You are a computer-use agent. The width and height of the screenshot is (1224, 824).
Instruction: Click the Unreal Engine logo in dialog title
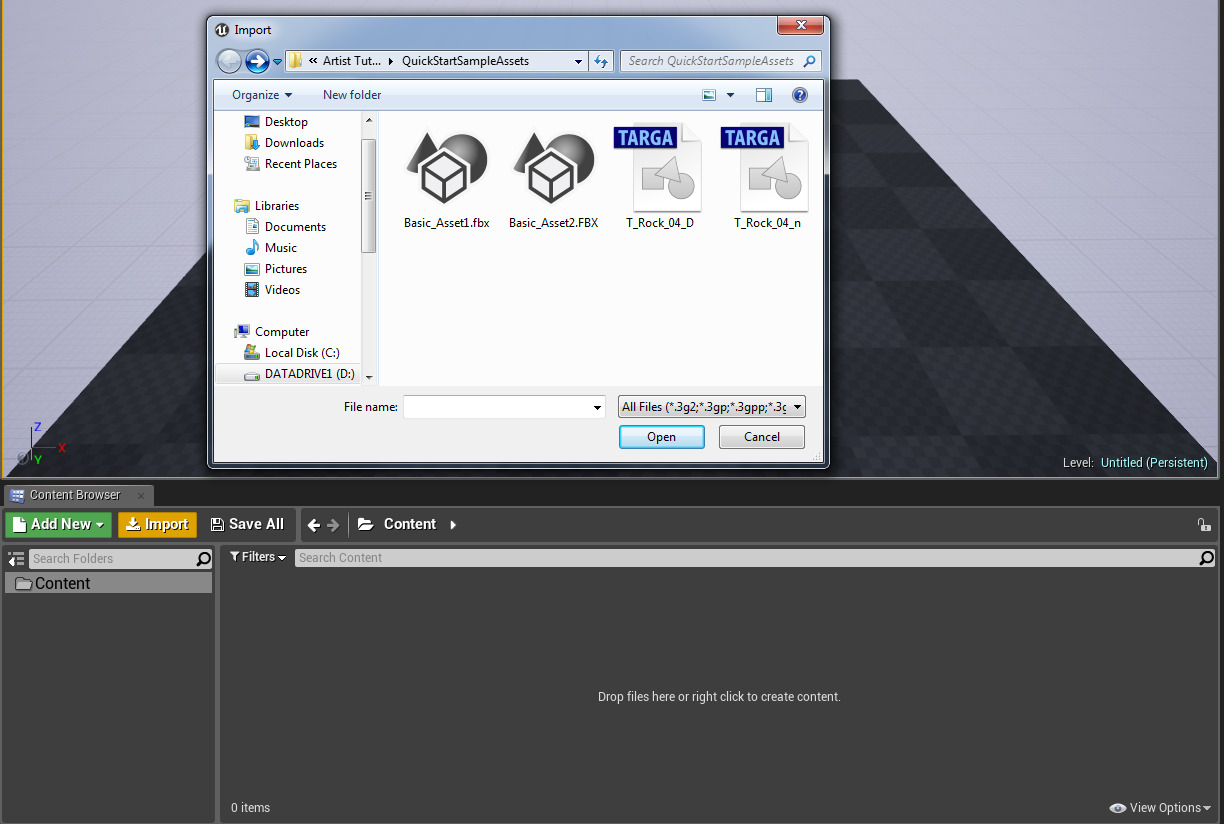click(x=222, y=30)
